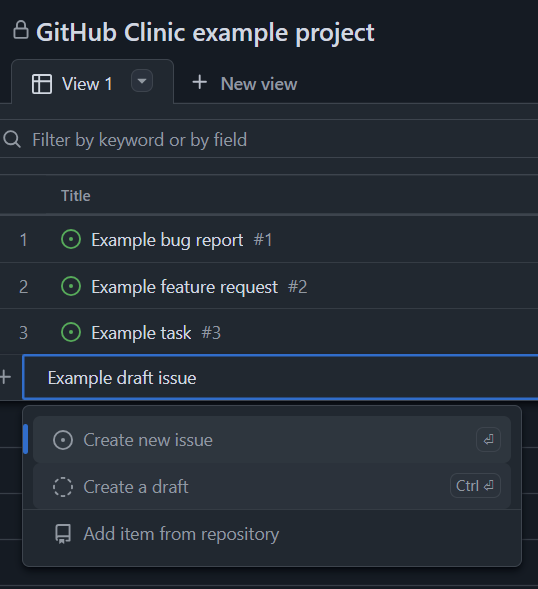
Task: Click the search magnifier icon
Action: click(12, 140)
